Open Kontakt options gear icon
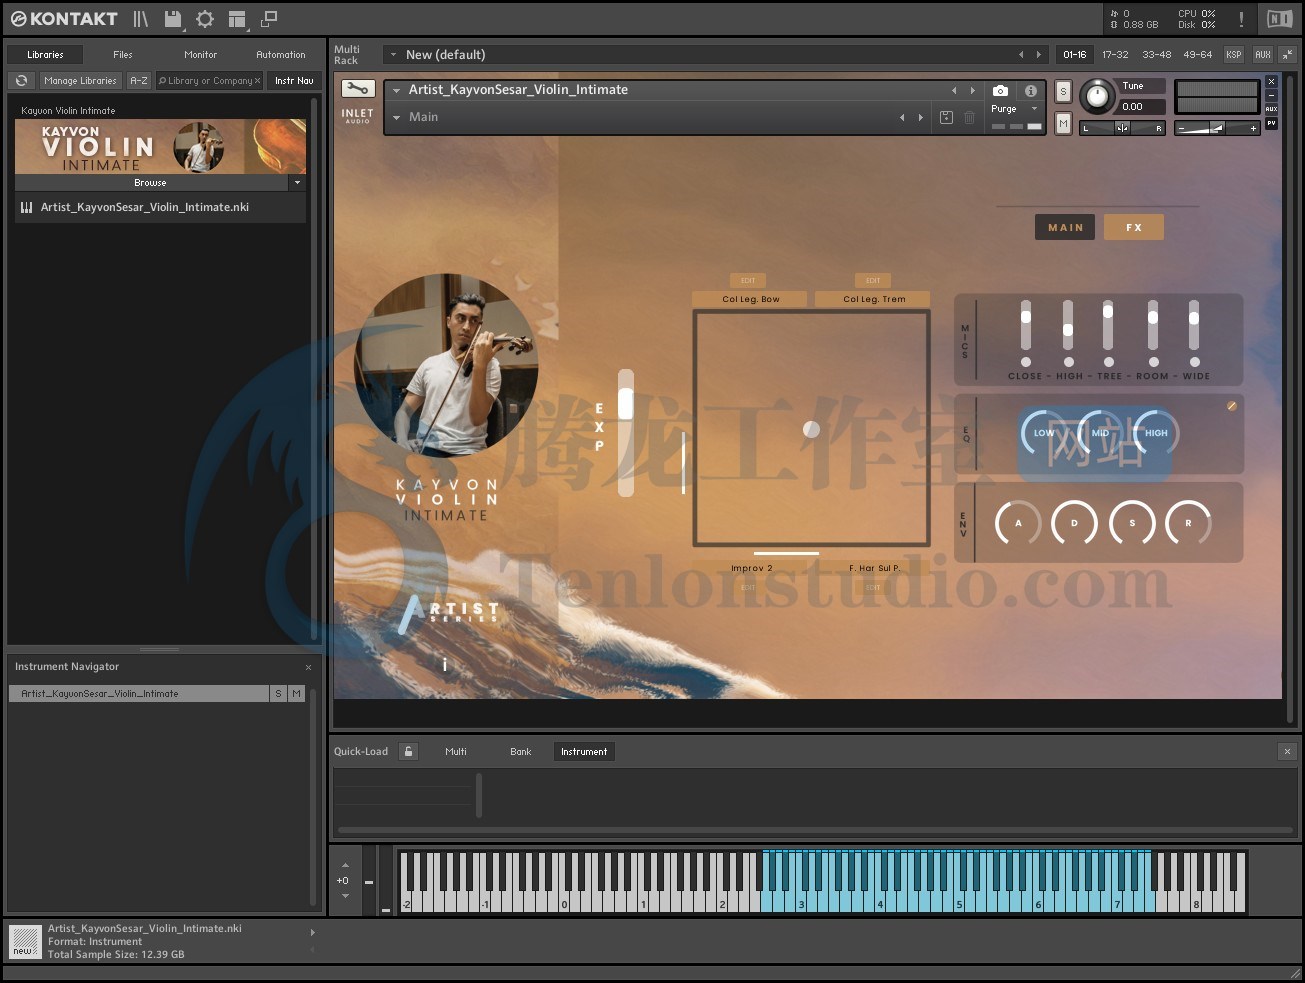This screenshot has width=1305, height=983. [x=205, y=18]
